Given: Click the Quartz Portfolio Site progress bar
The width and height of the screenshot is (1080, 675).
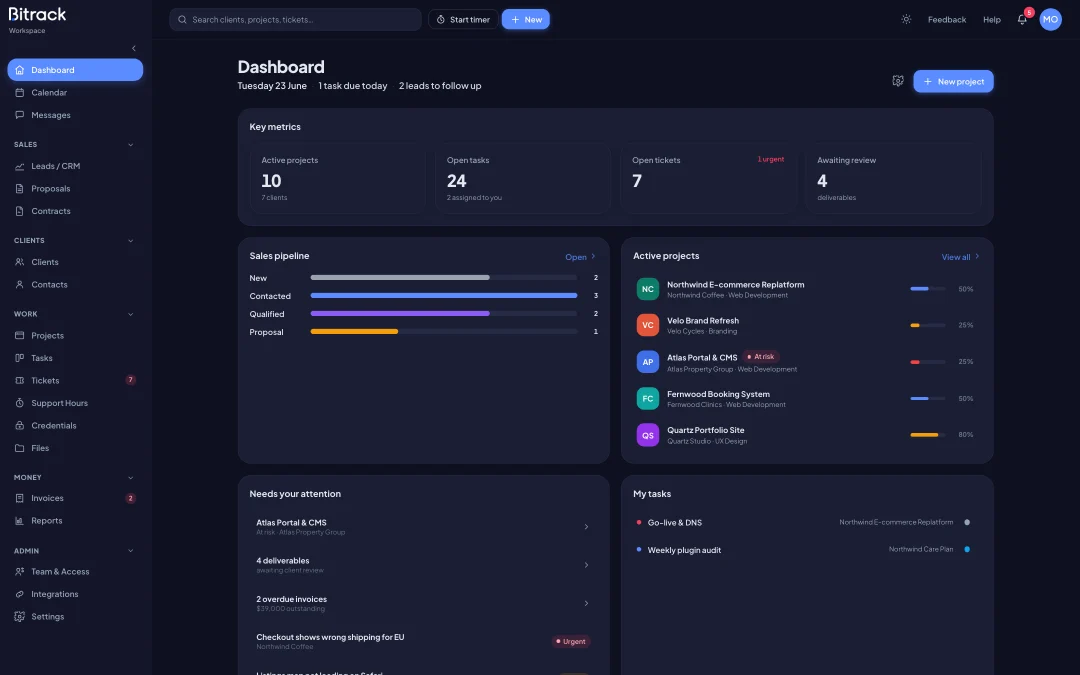Looking at the screenshot, I should 928,435.
